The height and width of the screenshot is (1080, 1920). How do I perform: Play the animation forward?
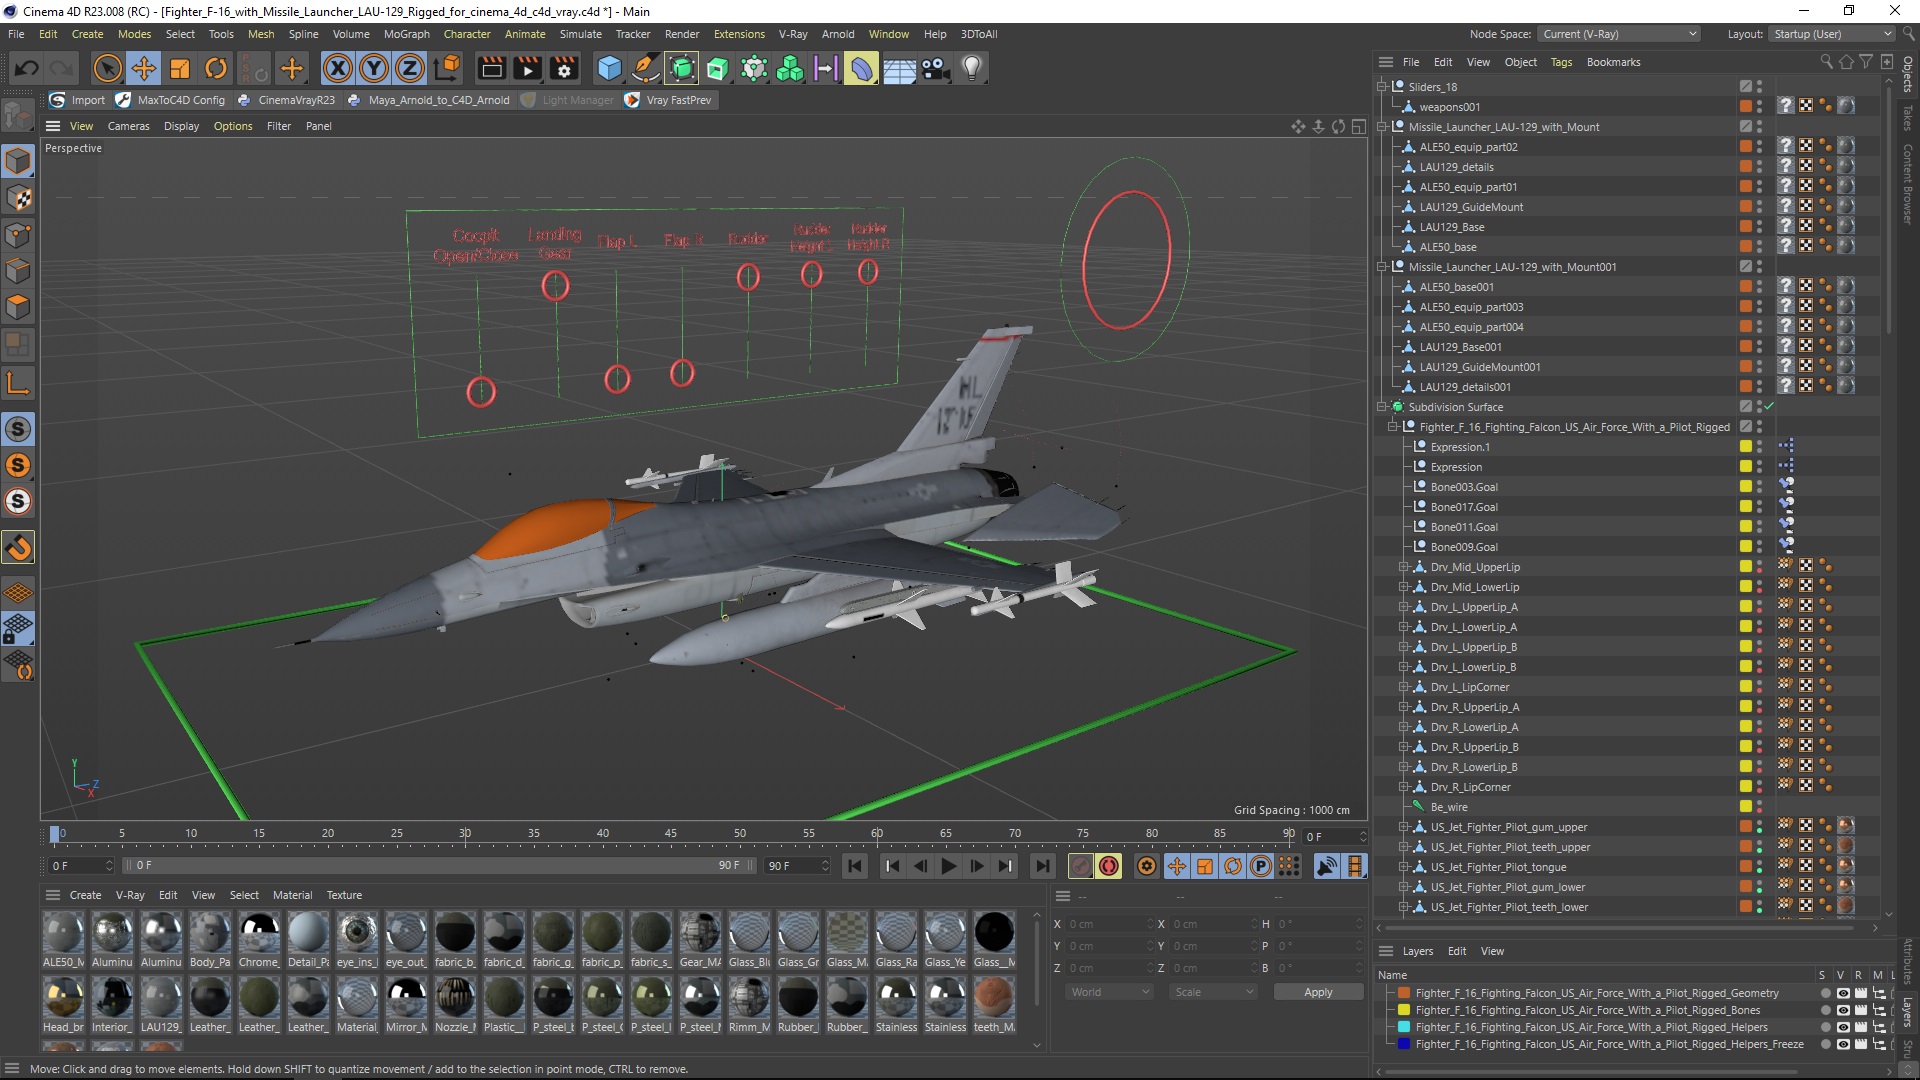coord(949,866)
